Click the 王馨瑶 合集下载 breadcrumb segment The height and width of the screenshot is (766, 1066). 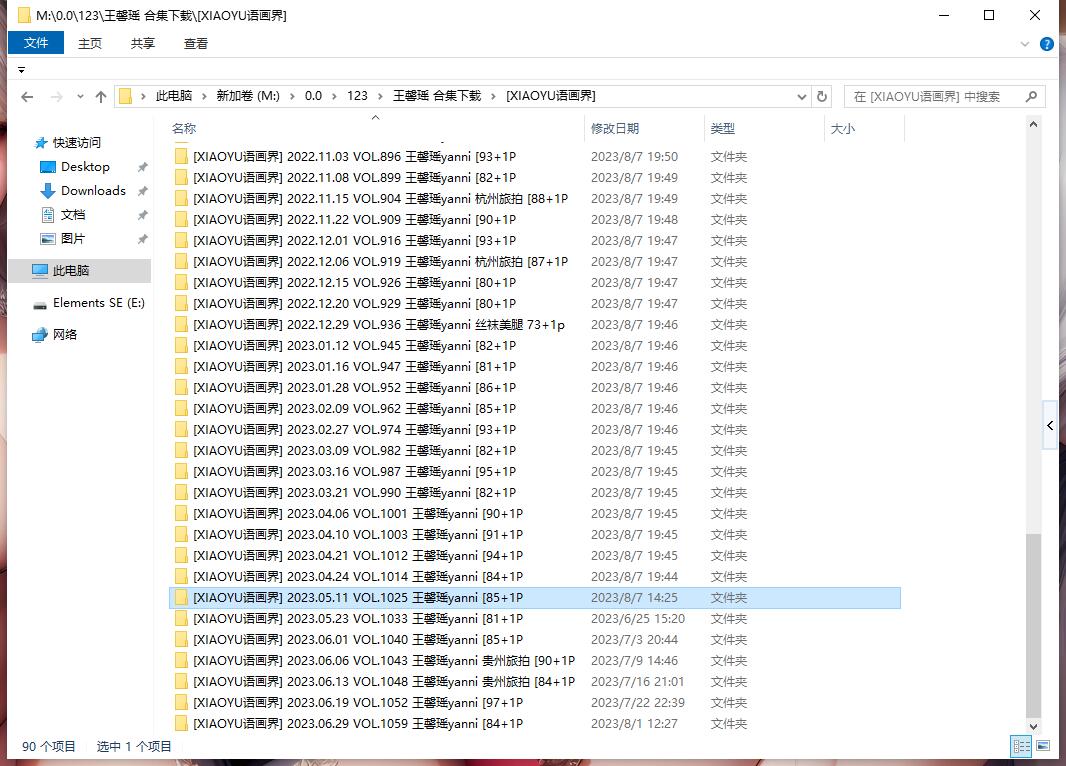(x=437, y=96)
